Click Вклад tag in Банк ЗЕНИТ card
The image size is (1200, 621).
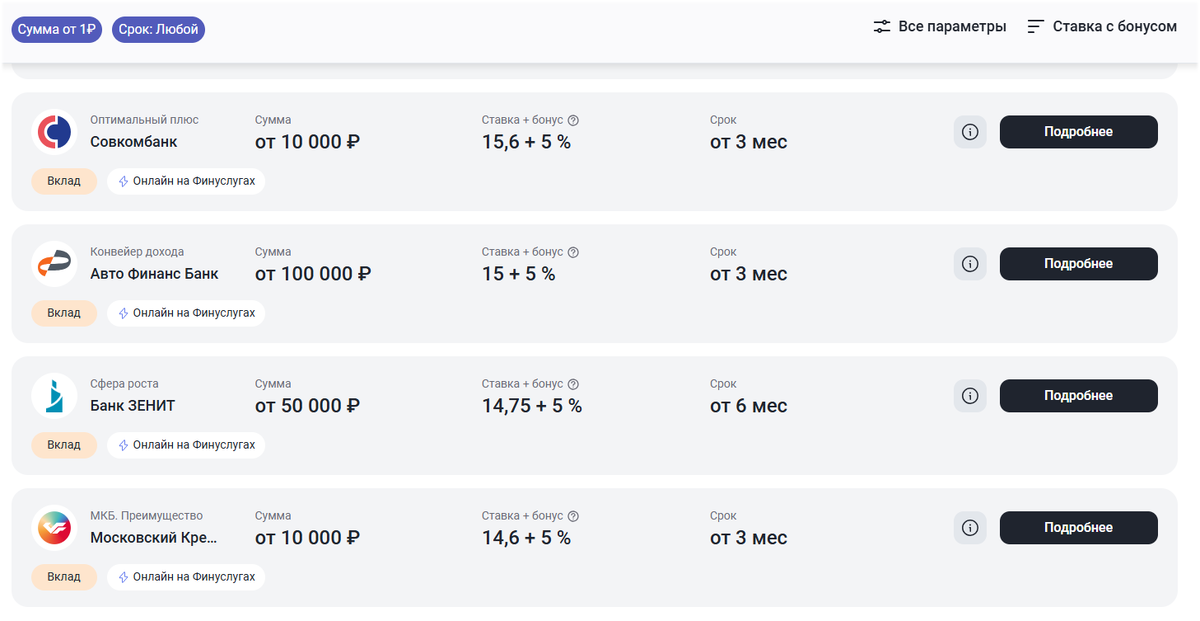[x=64, y=445]
